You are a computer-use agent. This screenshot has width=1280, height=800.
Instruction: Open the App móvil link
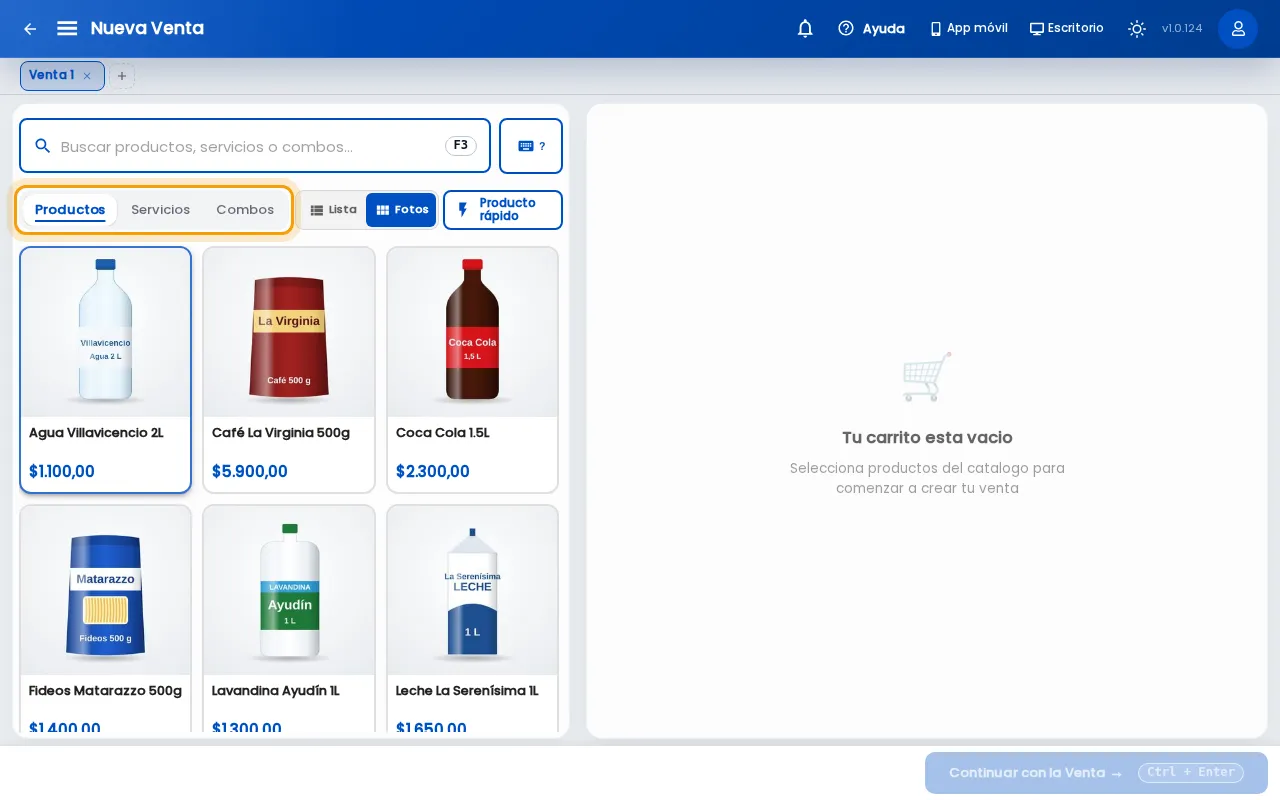coord(968,29)
